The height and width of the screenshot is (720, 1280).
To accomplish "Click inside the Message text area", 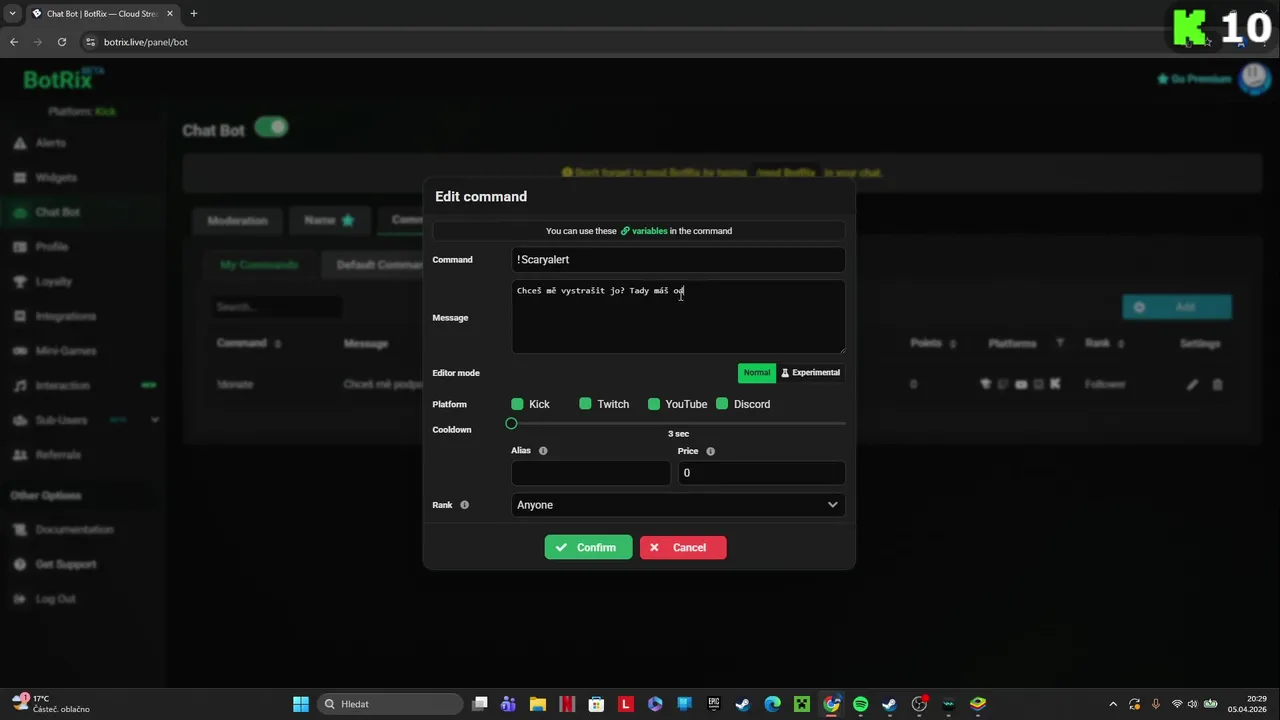I will (x=678, y=317).
